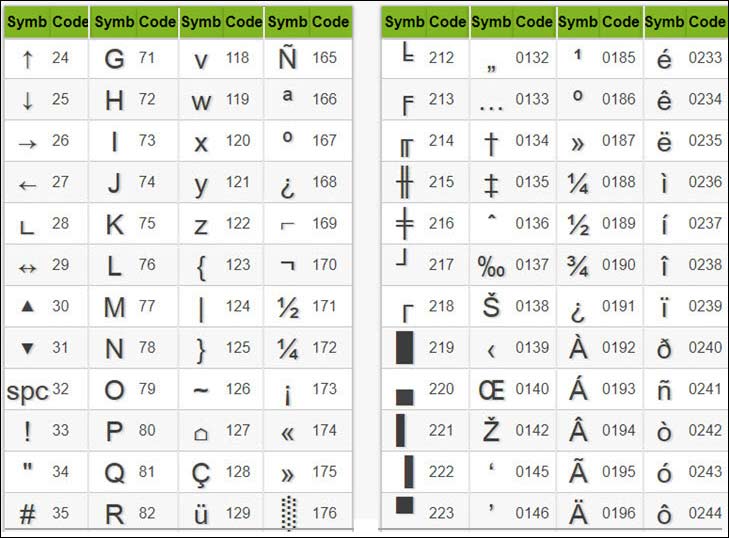Click the last Code column header

click(707, 22)
